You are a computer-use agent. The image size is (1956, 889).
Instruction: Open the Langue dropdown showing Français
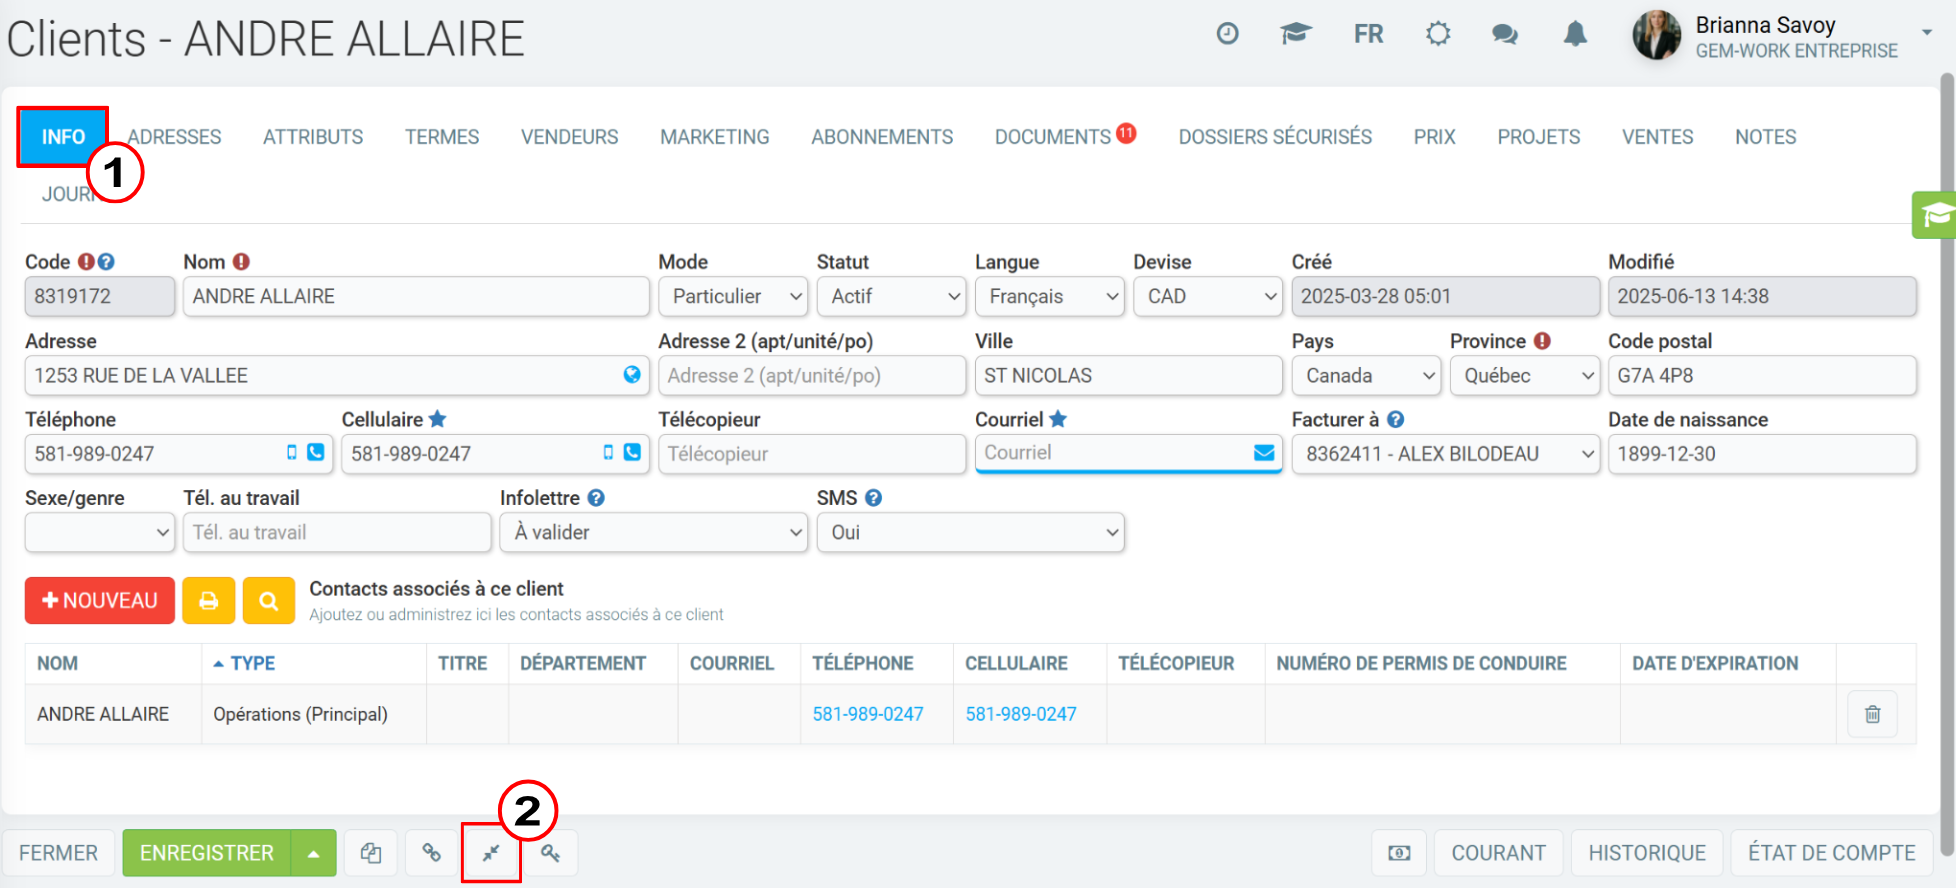pyautogui.click(x=1050, y=296)
